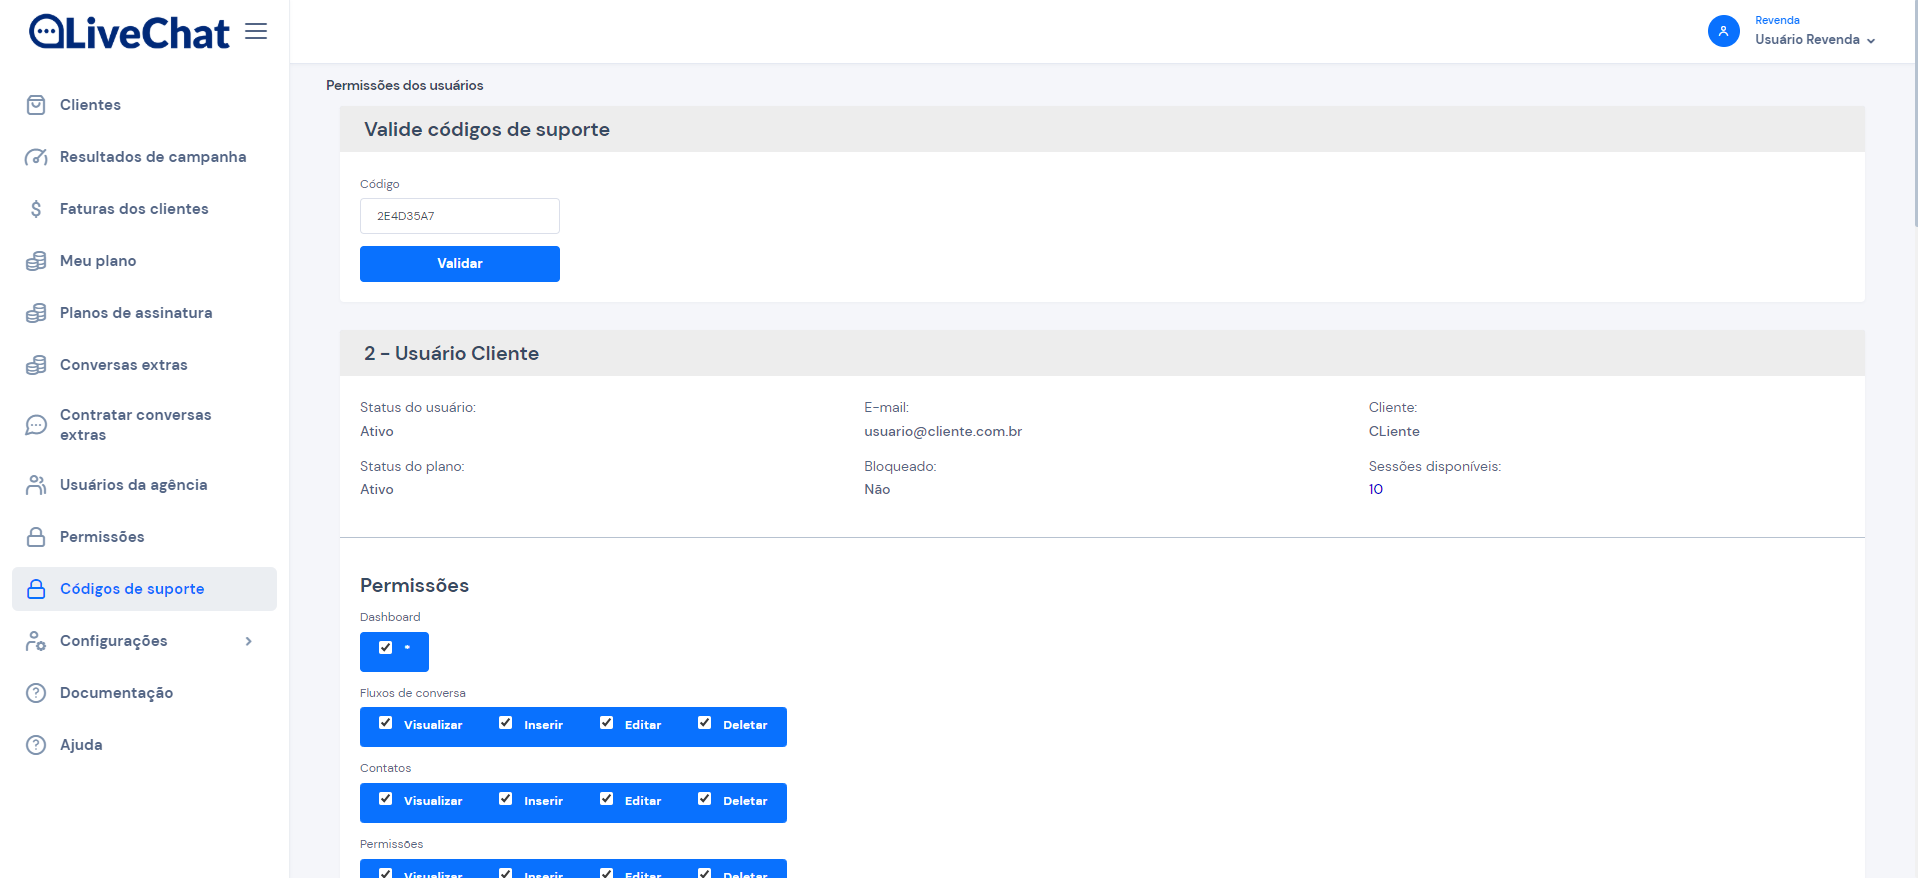Click the dollar sign icon for Faturas
Screen dimensions: 1918x878
[36, 209]
